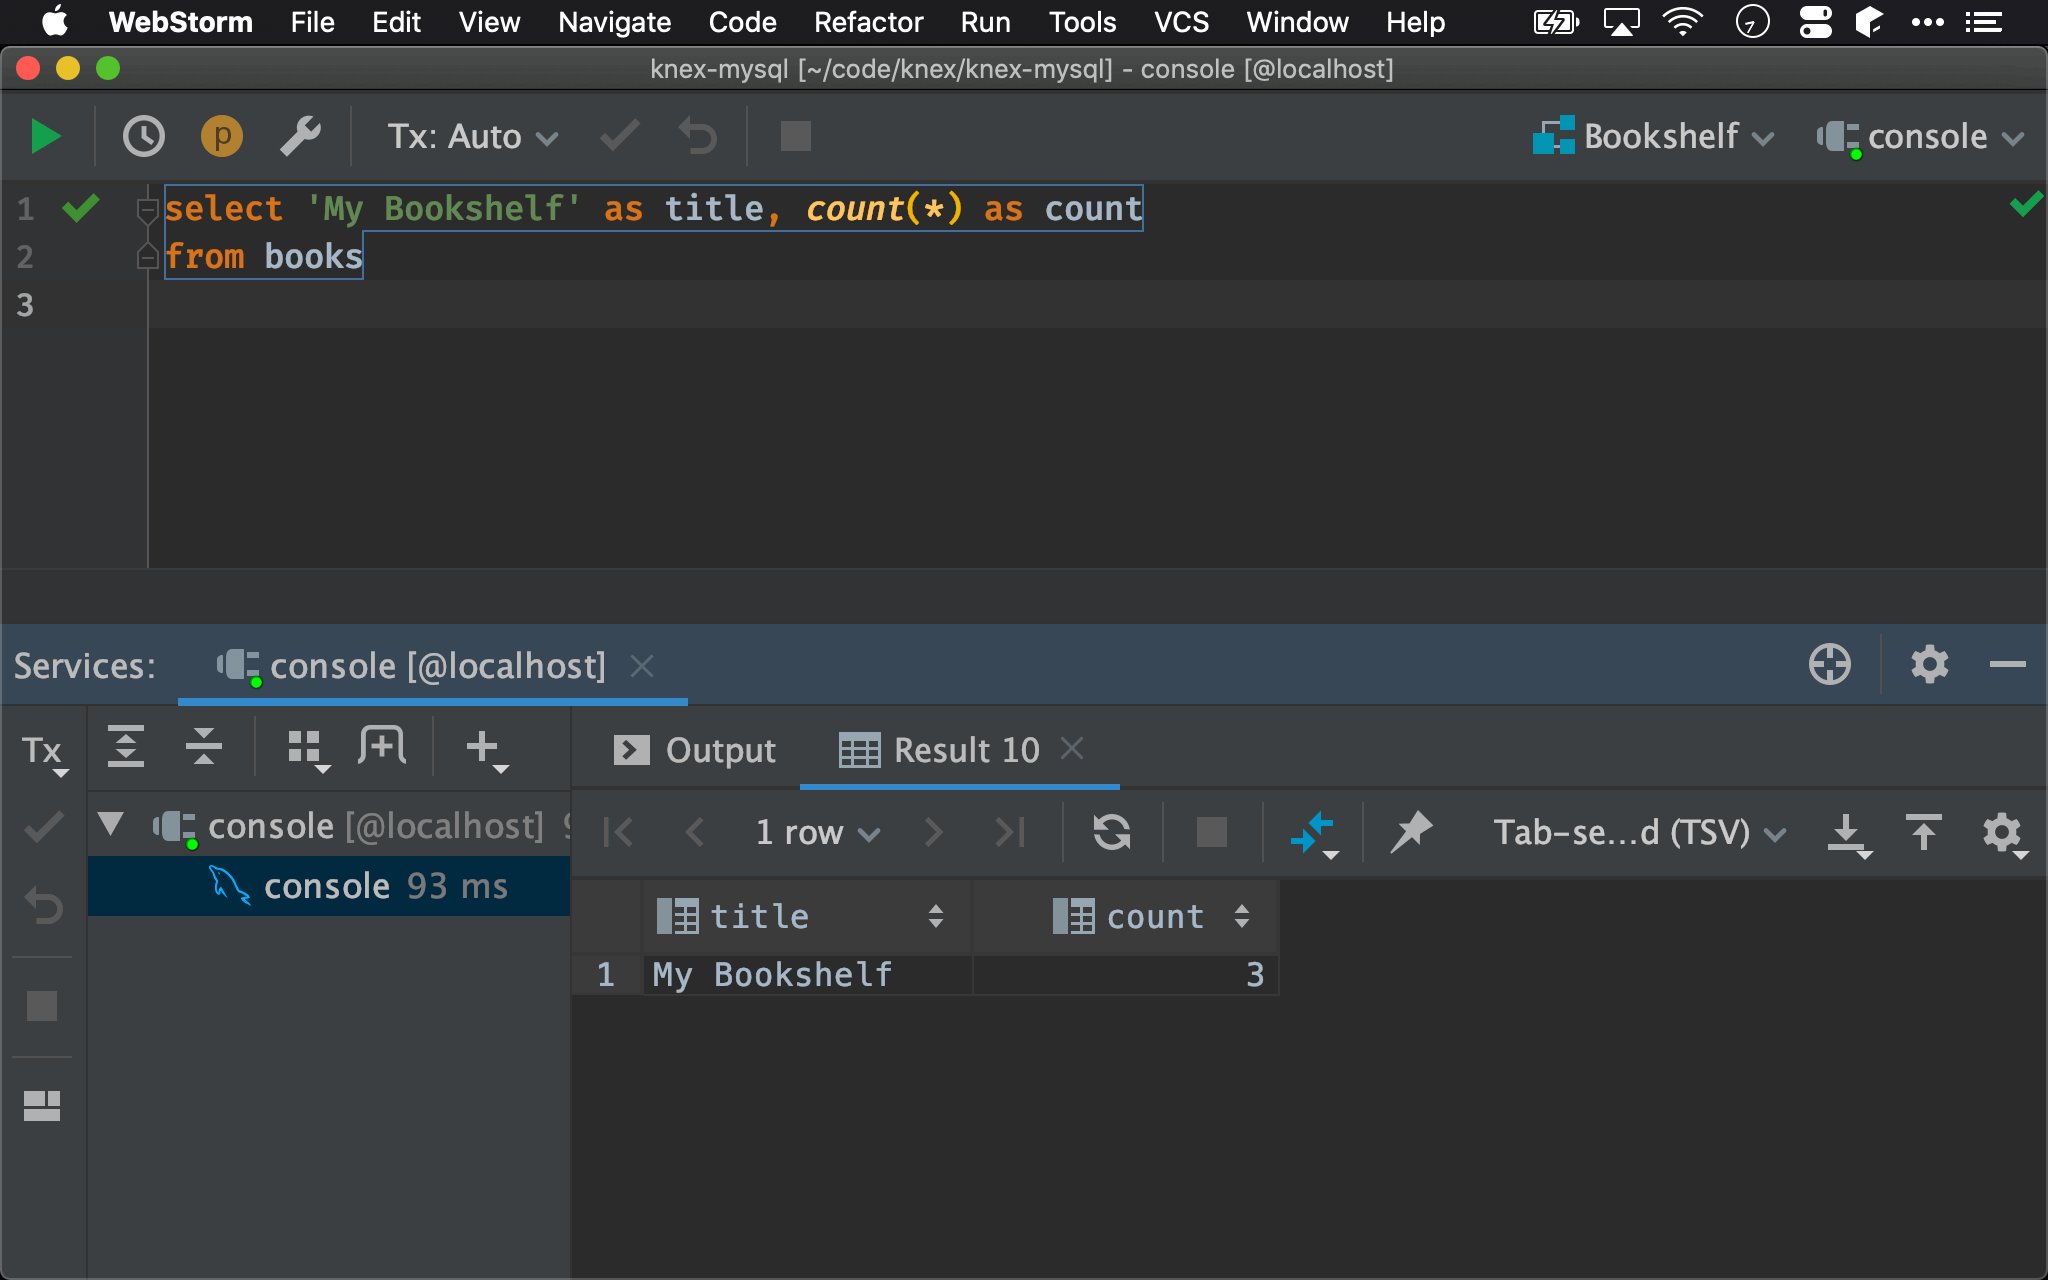The width and height of the screenshot is (2048, 1280).
Task: Go to the first result page
Action: click(618, 832)
